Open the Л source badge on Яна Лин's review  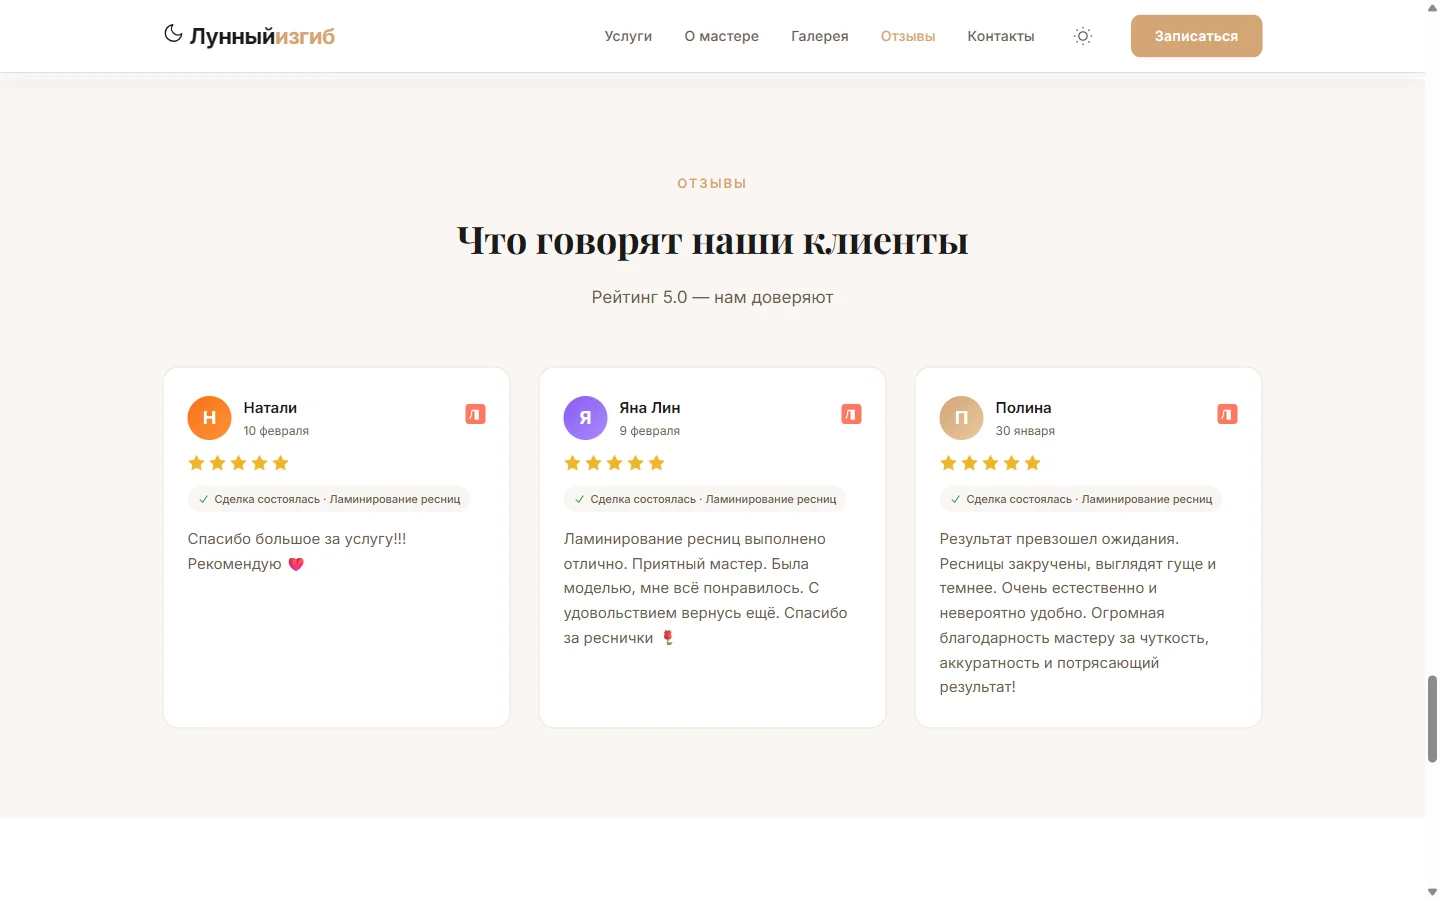pyautogui.click(x=851, y=413)
